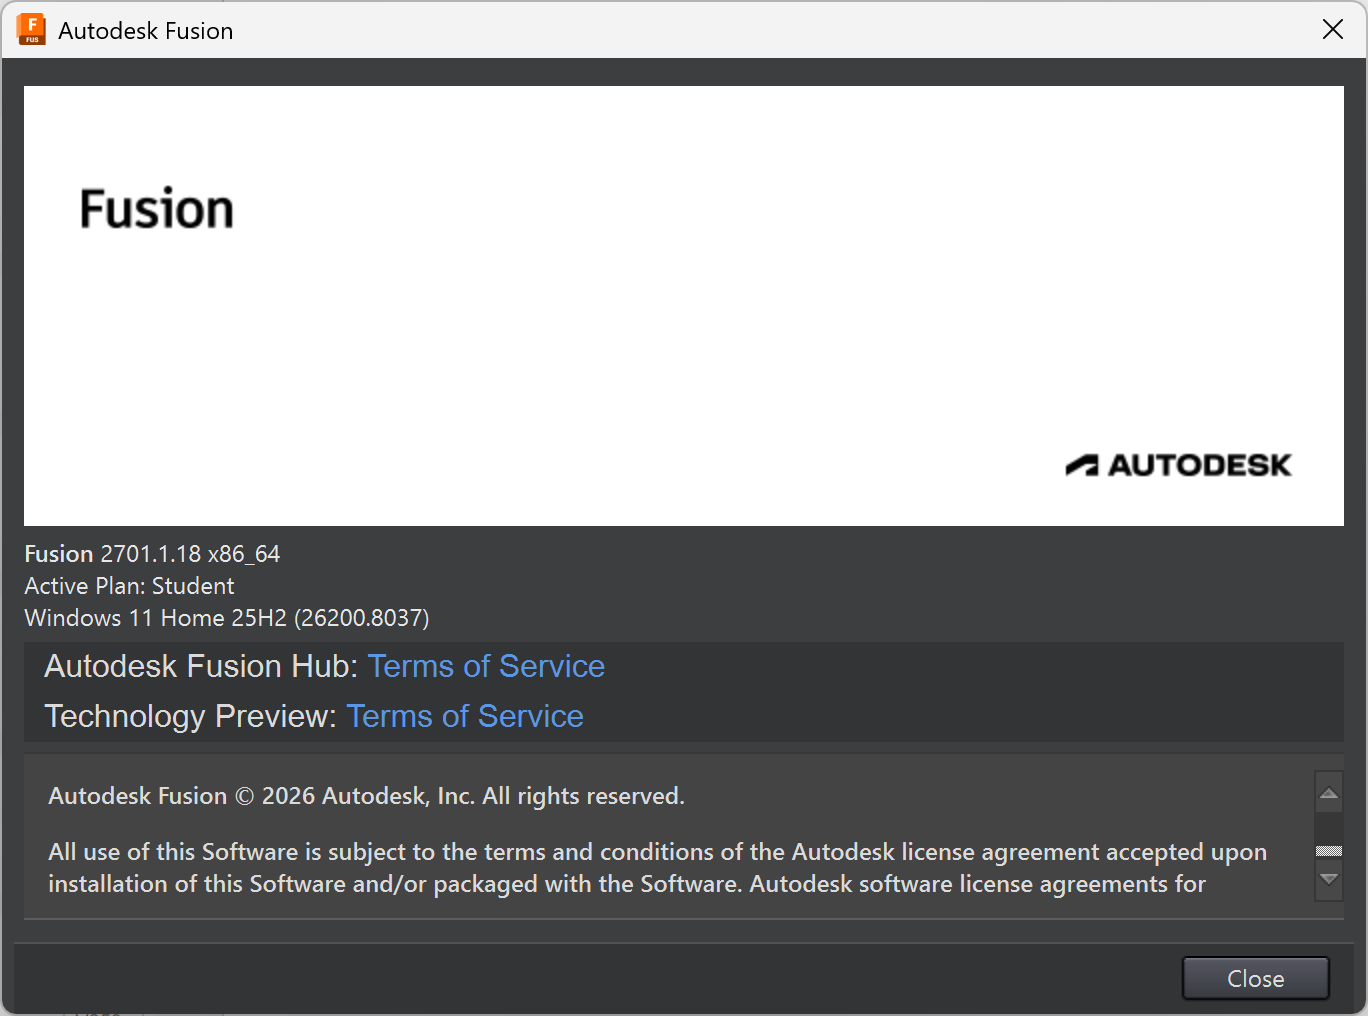Click the Autodesk Fusion app icon in title bar

pos(31,30)
